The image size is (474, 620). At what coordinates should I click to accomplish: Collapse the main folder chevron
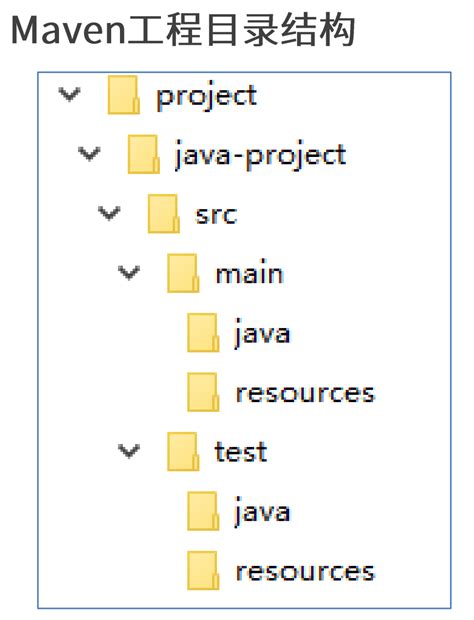(x=129, y=272)
